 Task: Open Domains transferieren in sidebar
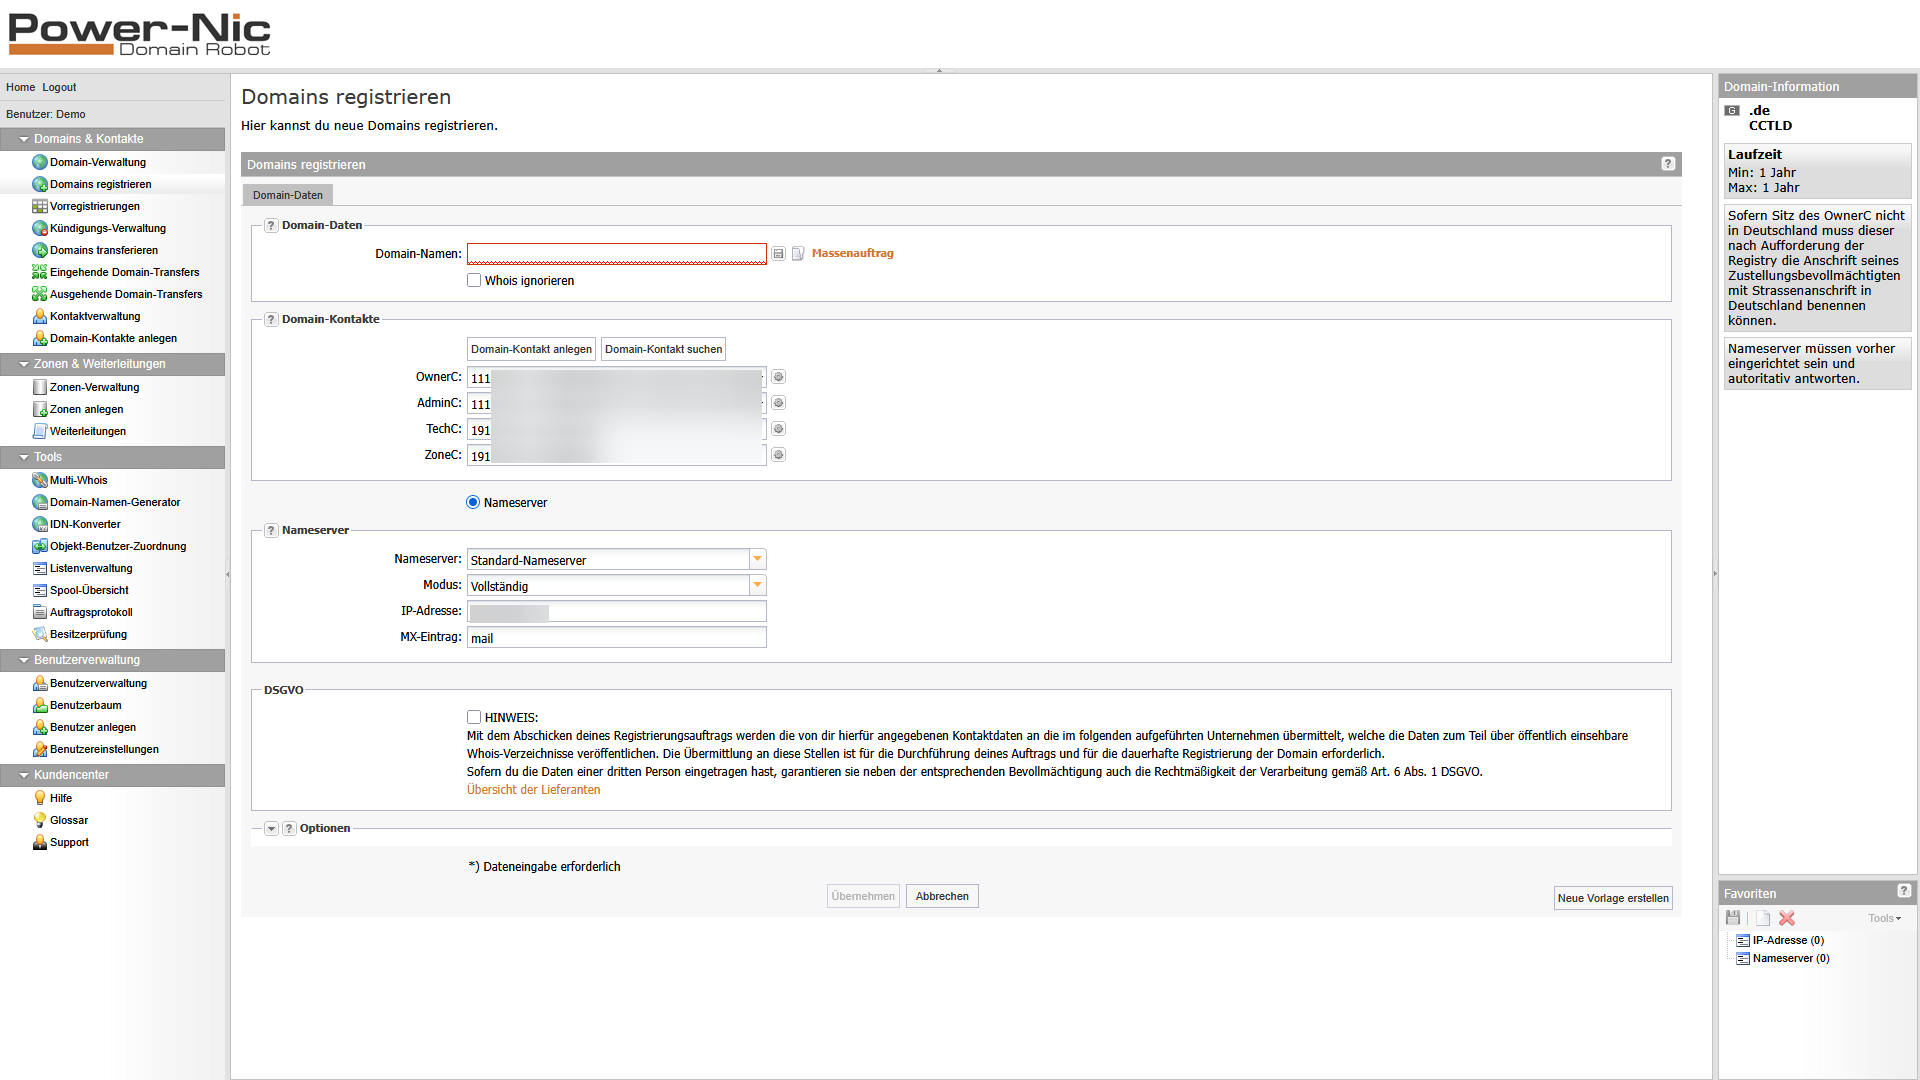[x=104, y=250]
